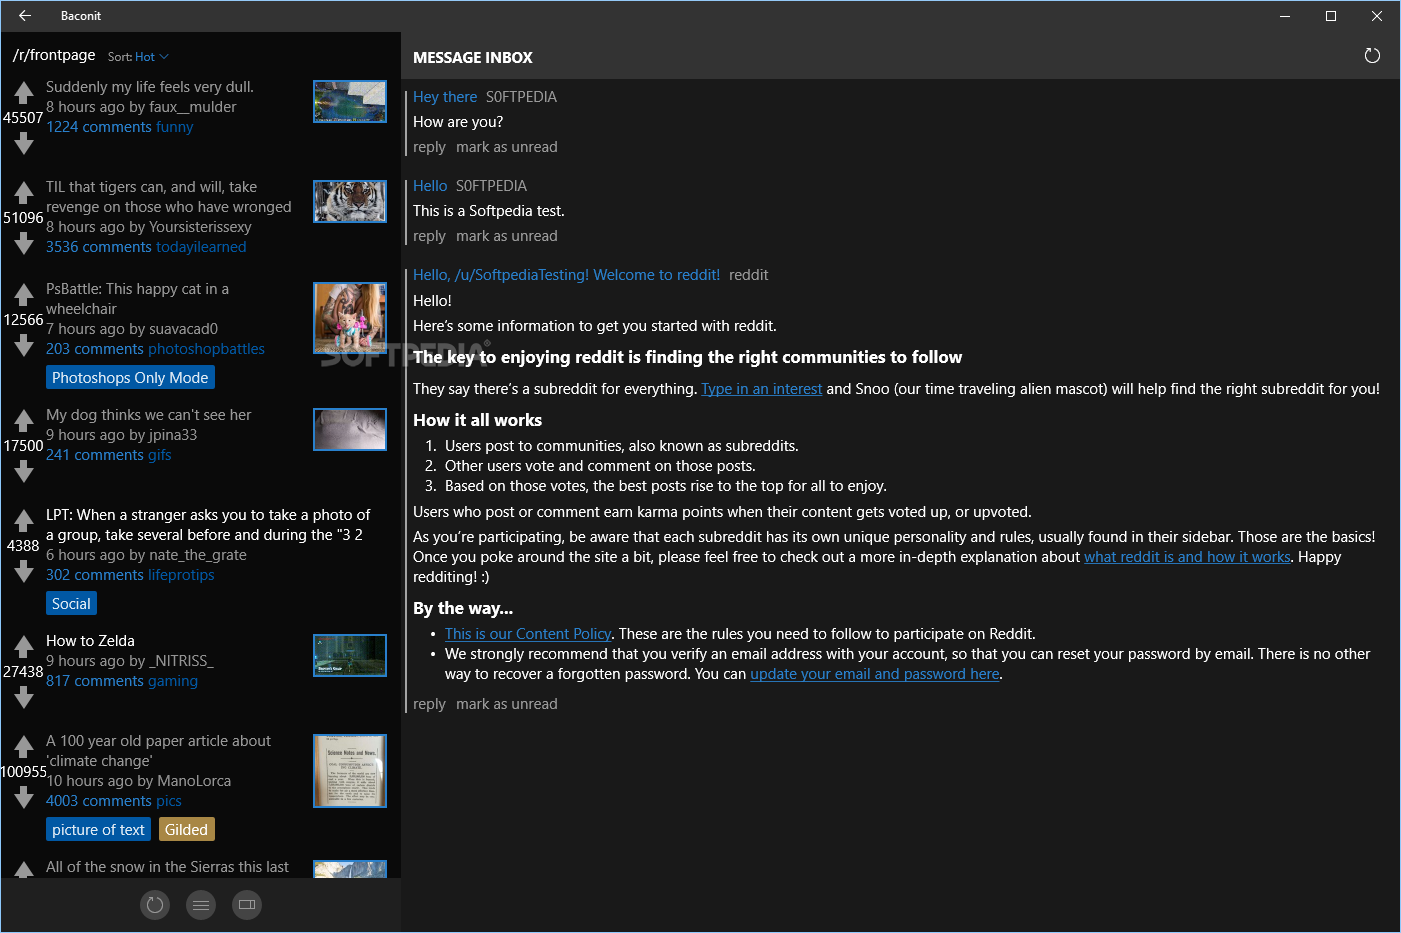Open the Sort: Hot dropdown

click(139, 57)
